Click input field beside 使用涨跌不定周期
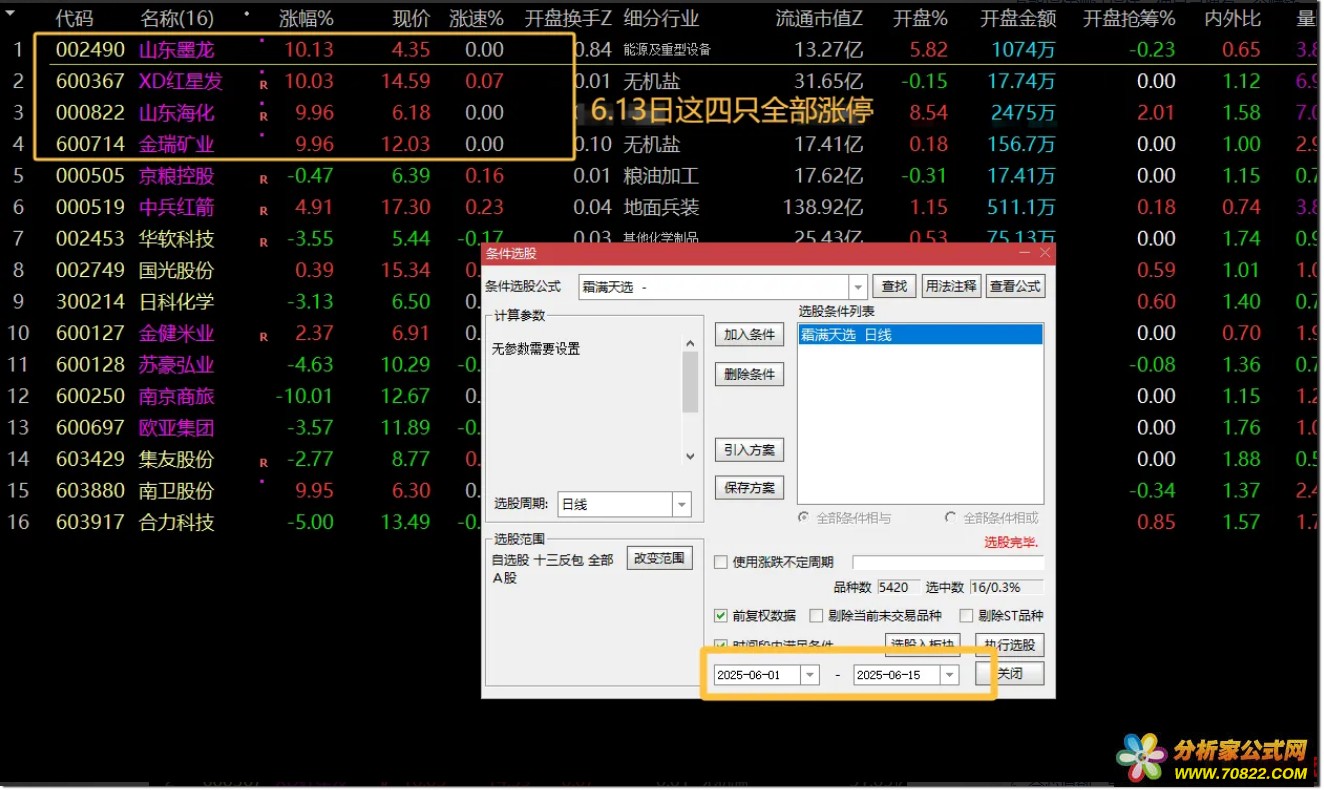 coord(947,563)
